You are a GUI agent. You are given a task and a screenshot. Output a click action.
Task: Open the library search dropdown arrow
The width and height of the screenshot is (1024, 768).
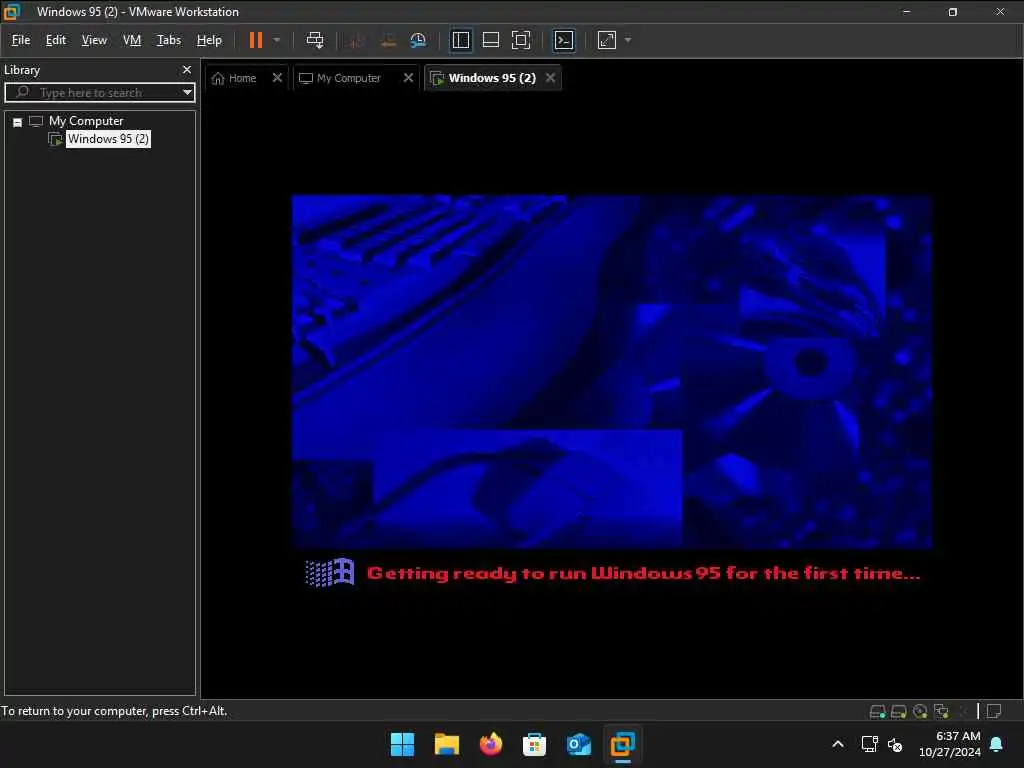[x=187, y=92]
